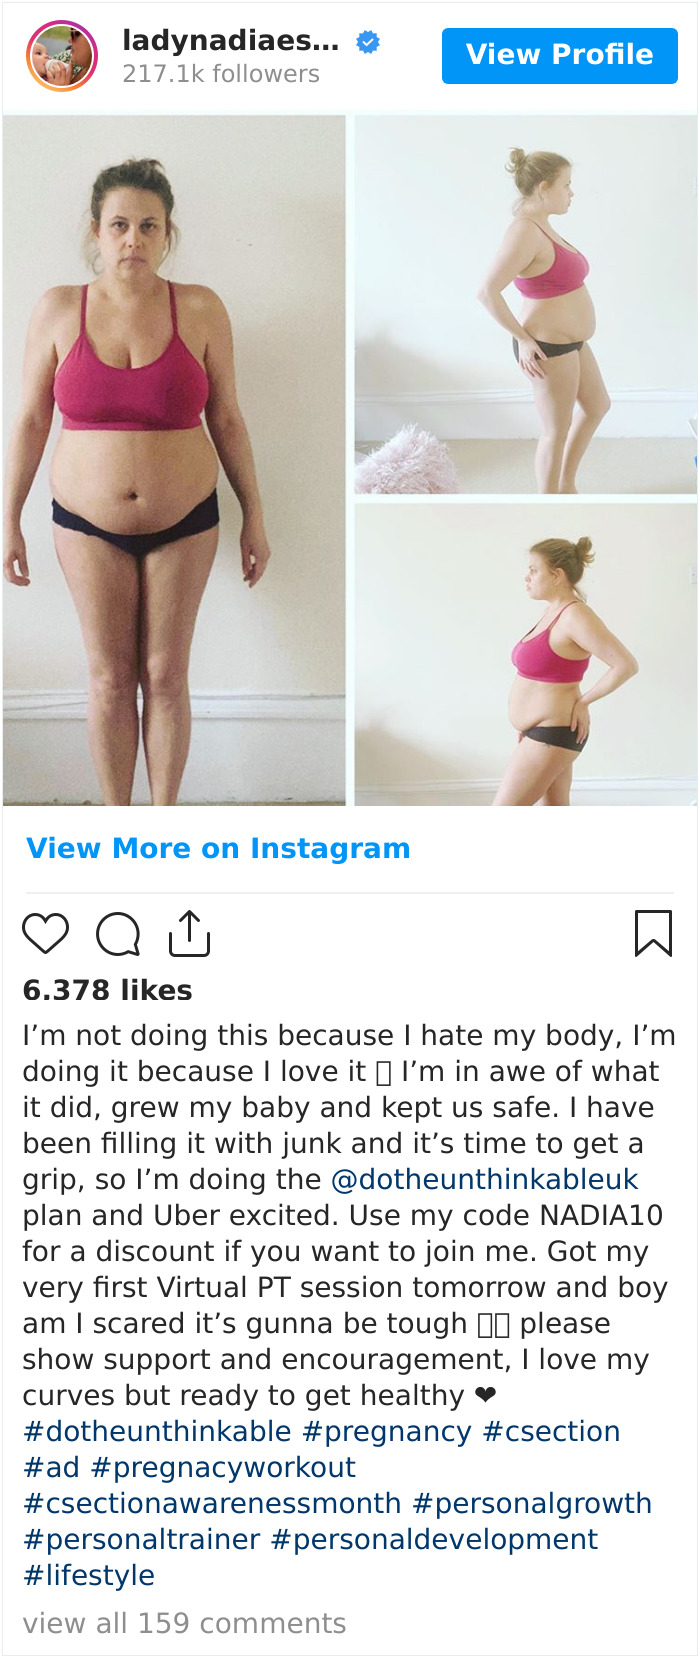The height and width of the screenshot is (1658, 700).
Task: Click the View Profile button
Action: click(560, 55)
